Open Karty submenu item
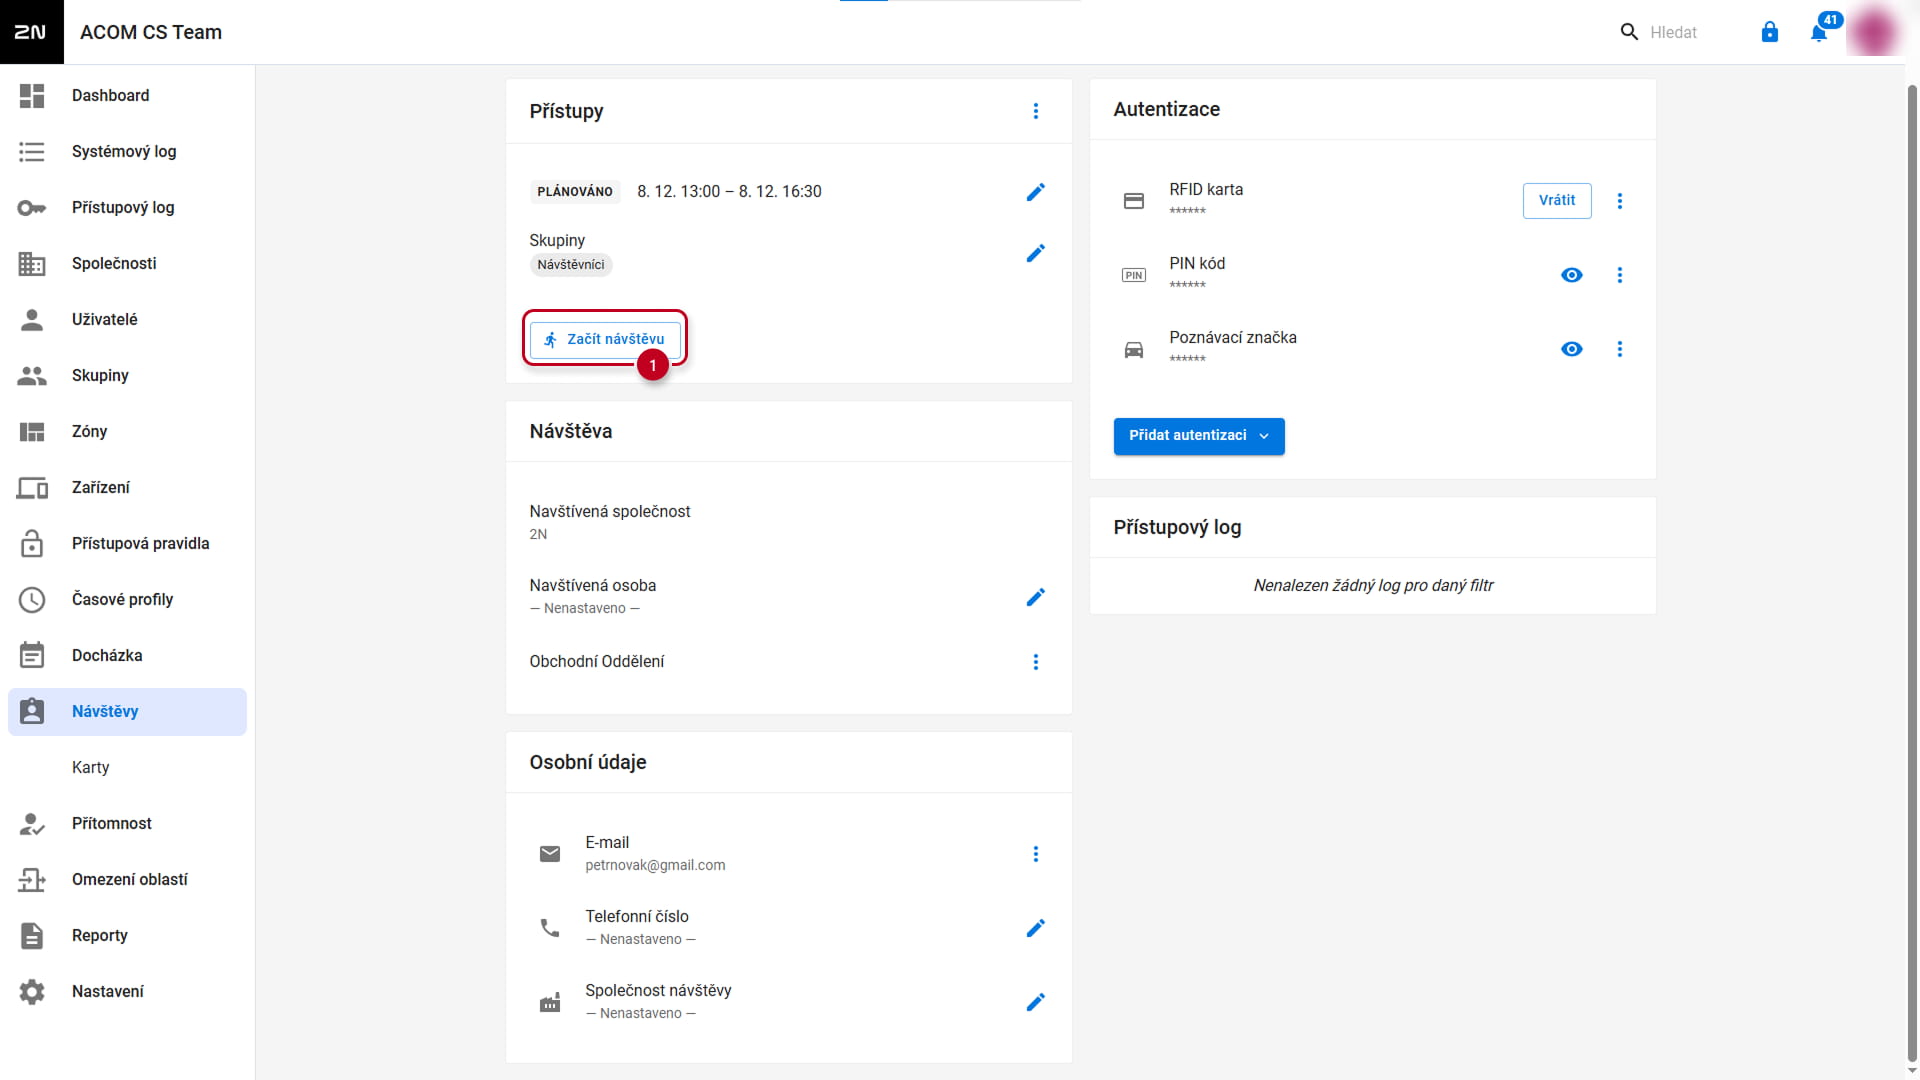Viewport: 1920px width, 1080px height. click(x=127, y=768)
